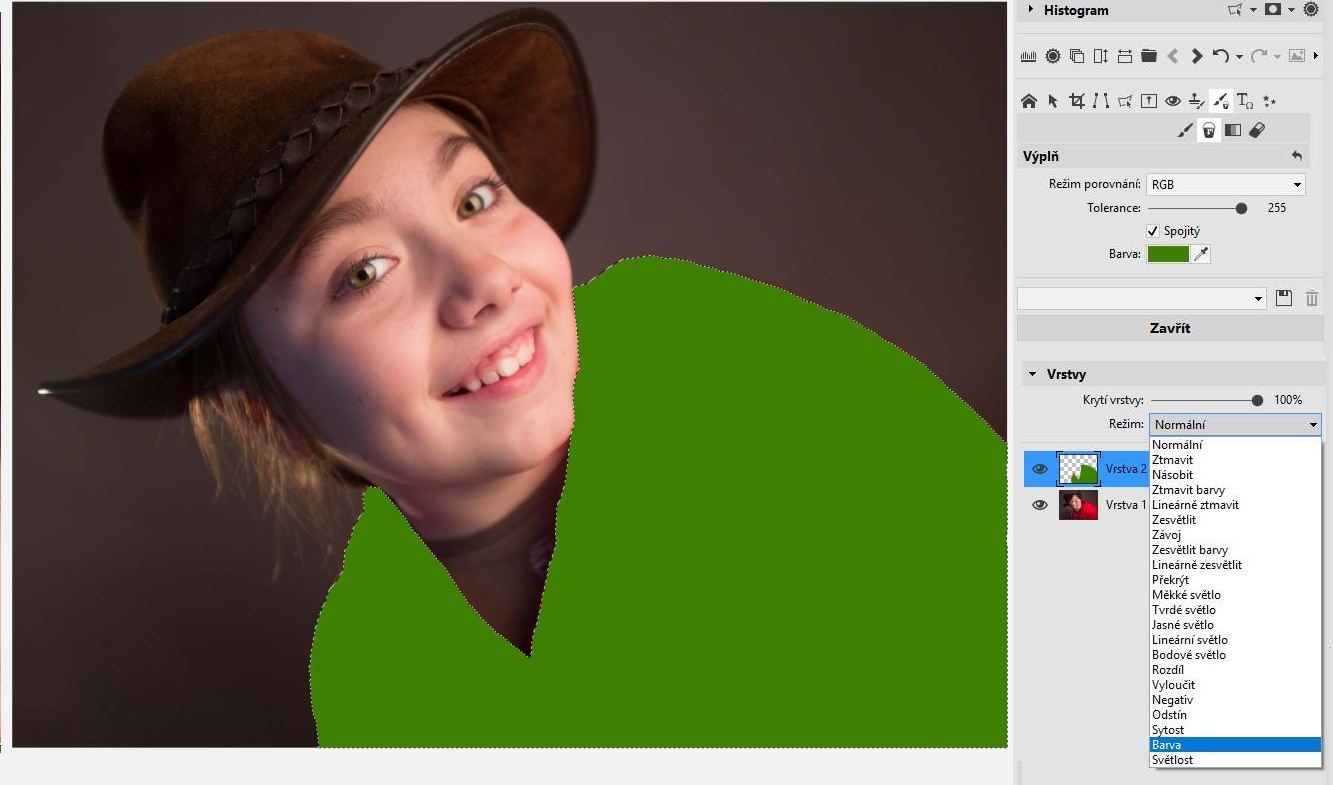Click the Krytí vrstvy opacity slider

tap(1205, 400)
